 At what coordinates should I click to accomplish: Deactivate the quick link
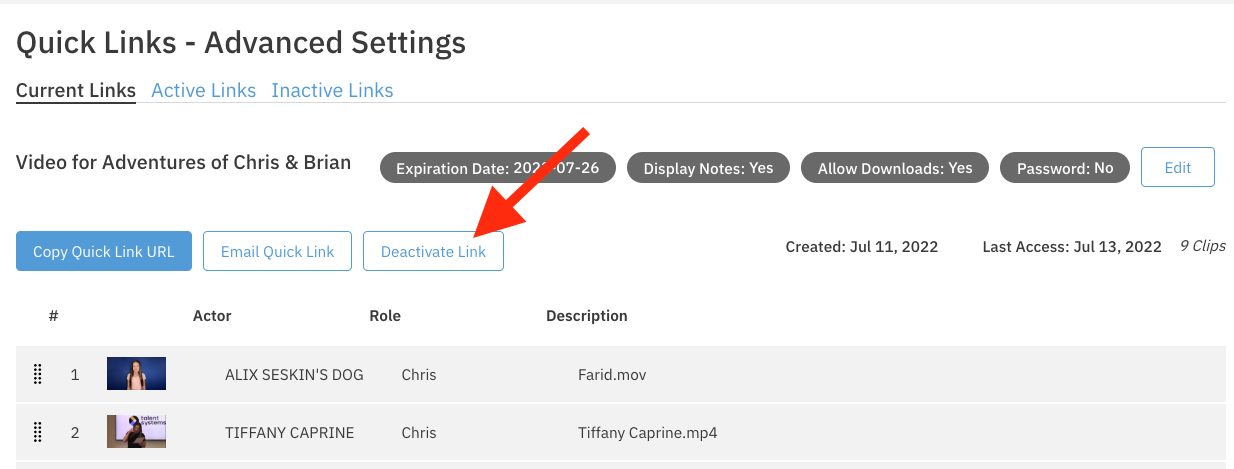[433, 252]
